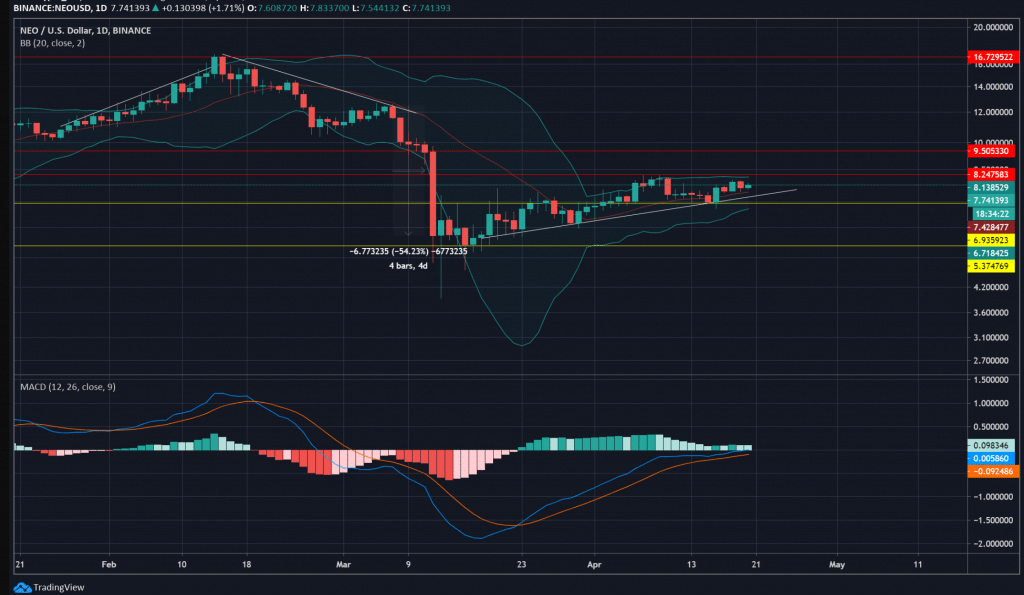Click the red 9.505330 price label

click(991, 151)
